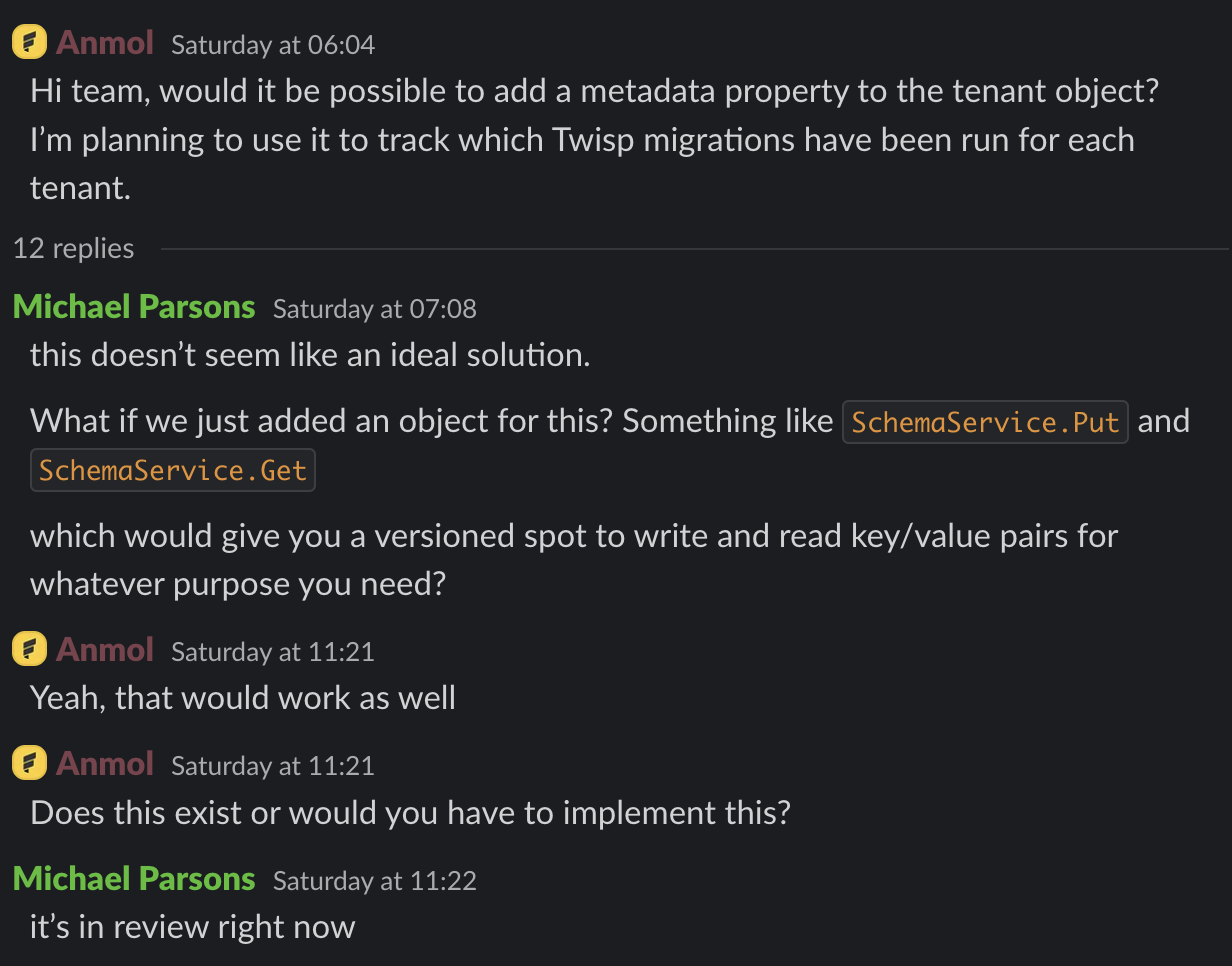Click the Yeah, that would work as well message
Viewport: 1232px width, 966px height.
click(x=241, y=697)
